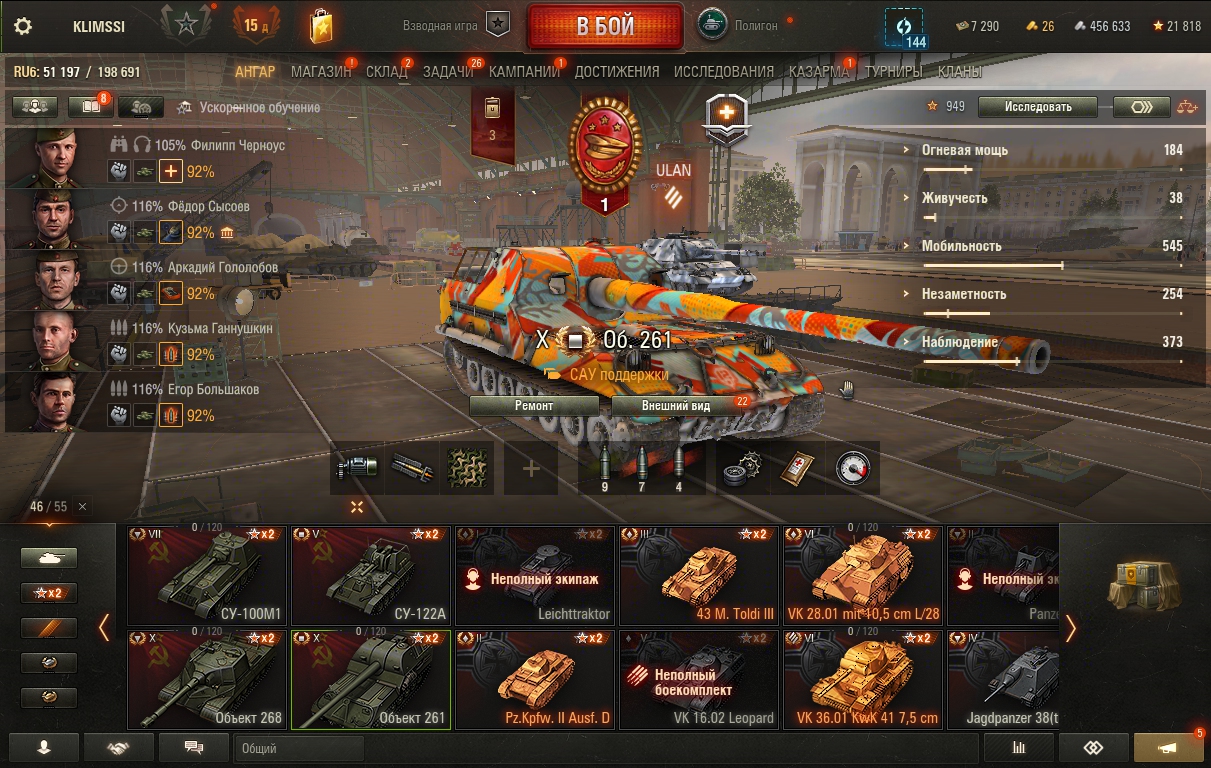Screen dimensions: 1211x768
Task: Open the МАГАЗИН tab
Action: 321,72
